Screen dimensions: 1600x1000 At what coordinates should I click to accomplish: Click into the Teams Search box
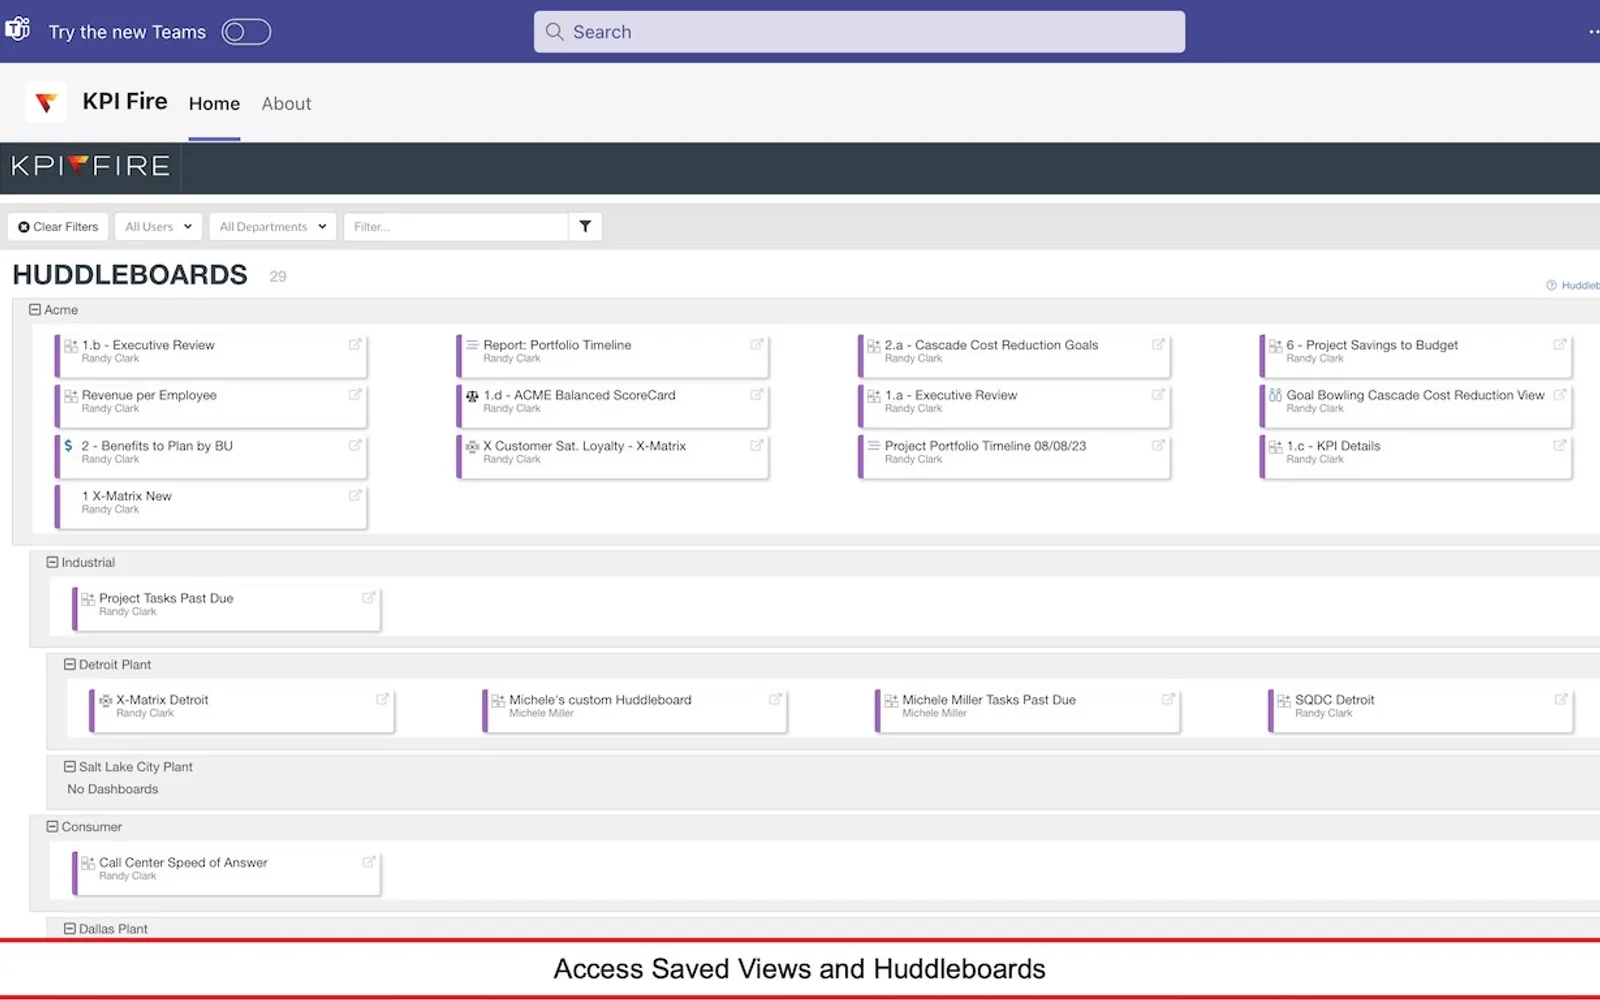coord(859,32)
